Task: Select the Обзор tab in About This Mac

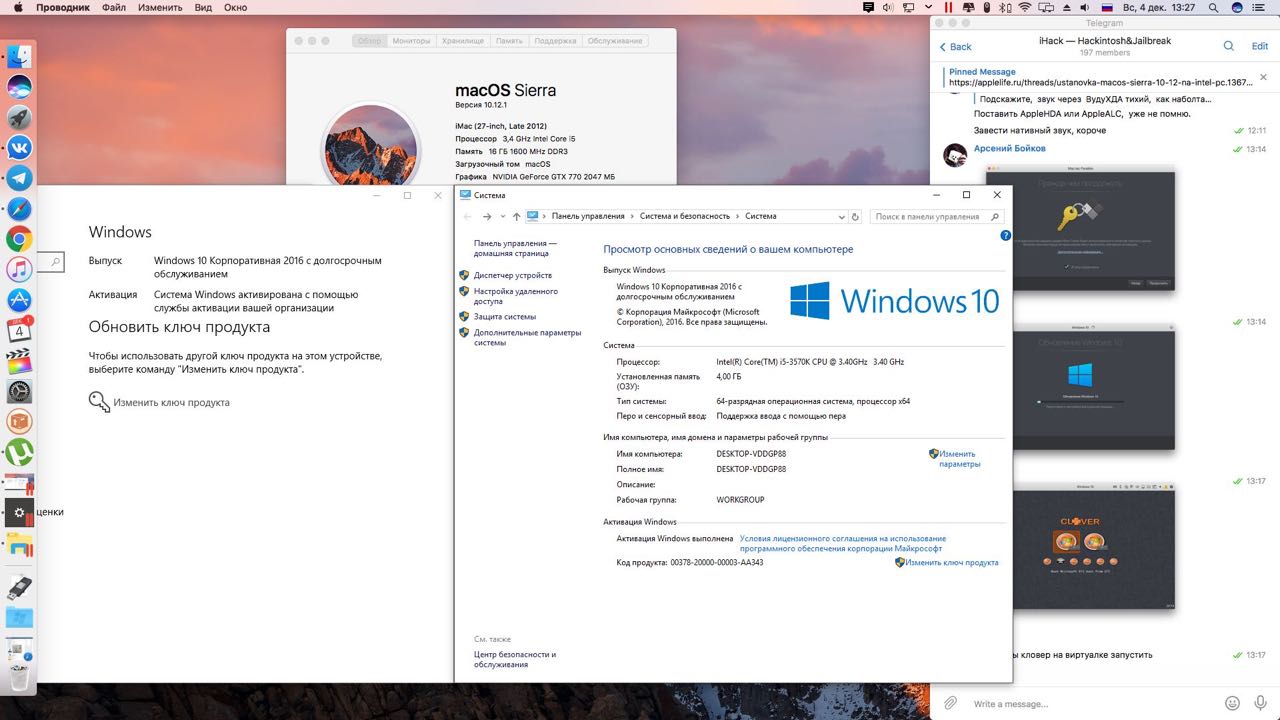Action: (370, 41)
